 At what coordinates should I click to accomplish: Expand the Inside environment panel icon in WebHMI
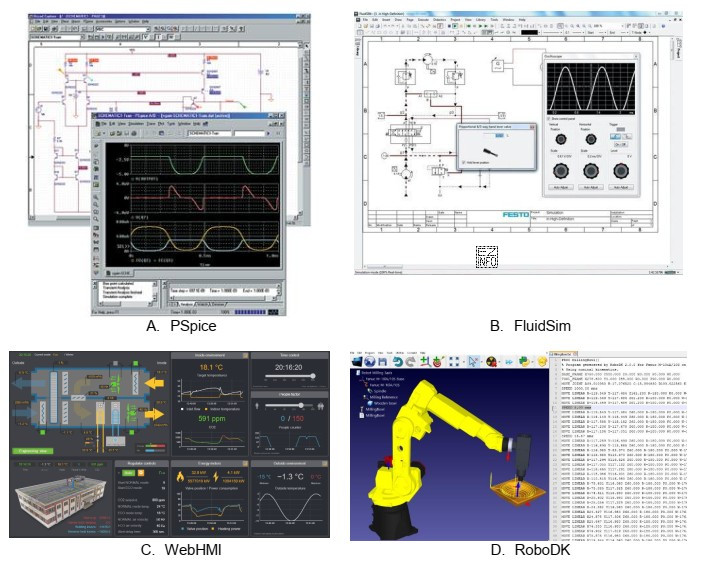[x=245, y=356]
